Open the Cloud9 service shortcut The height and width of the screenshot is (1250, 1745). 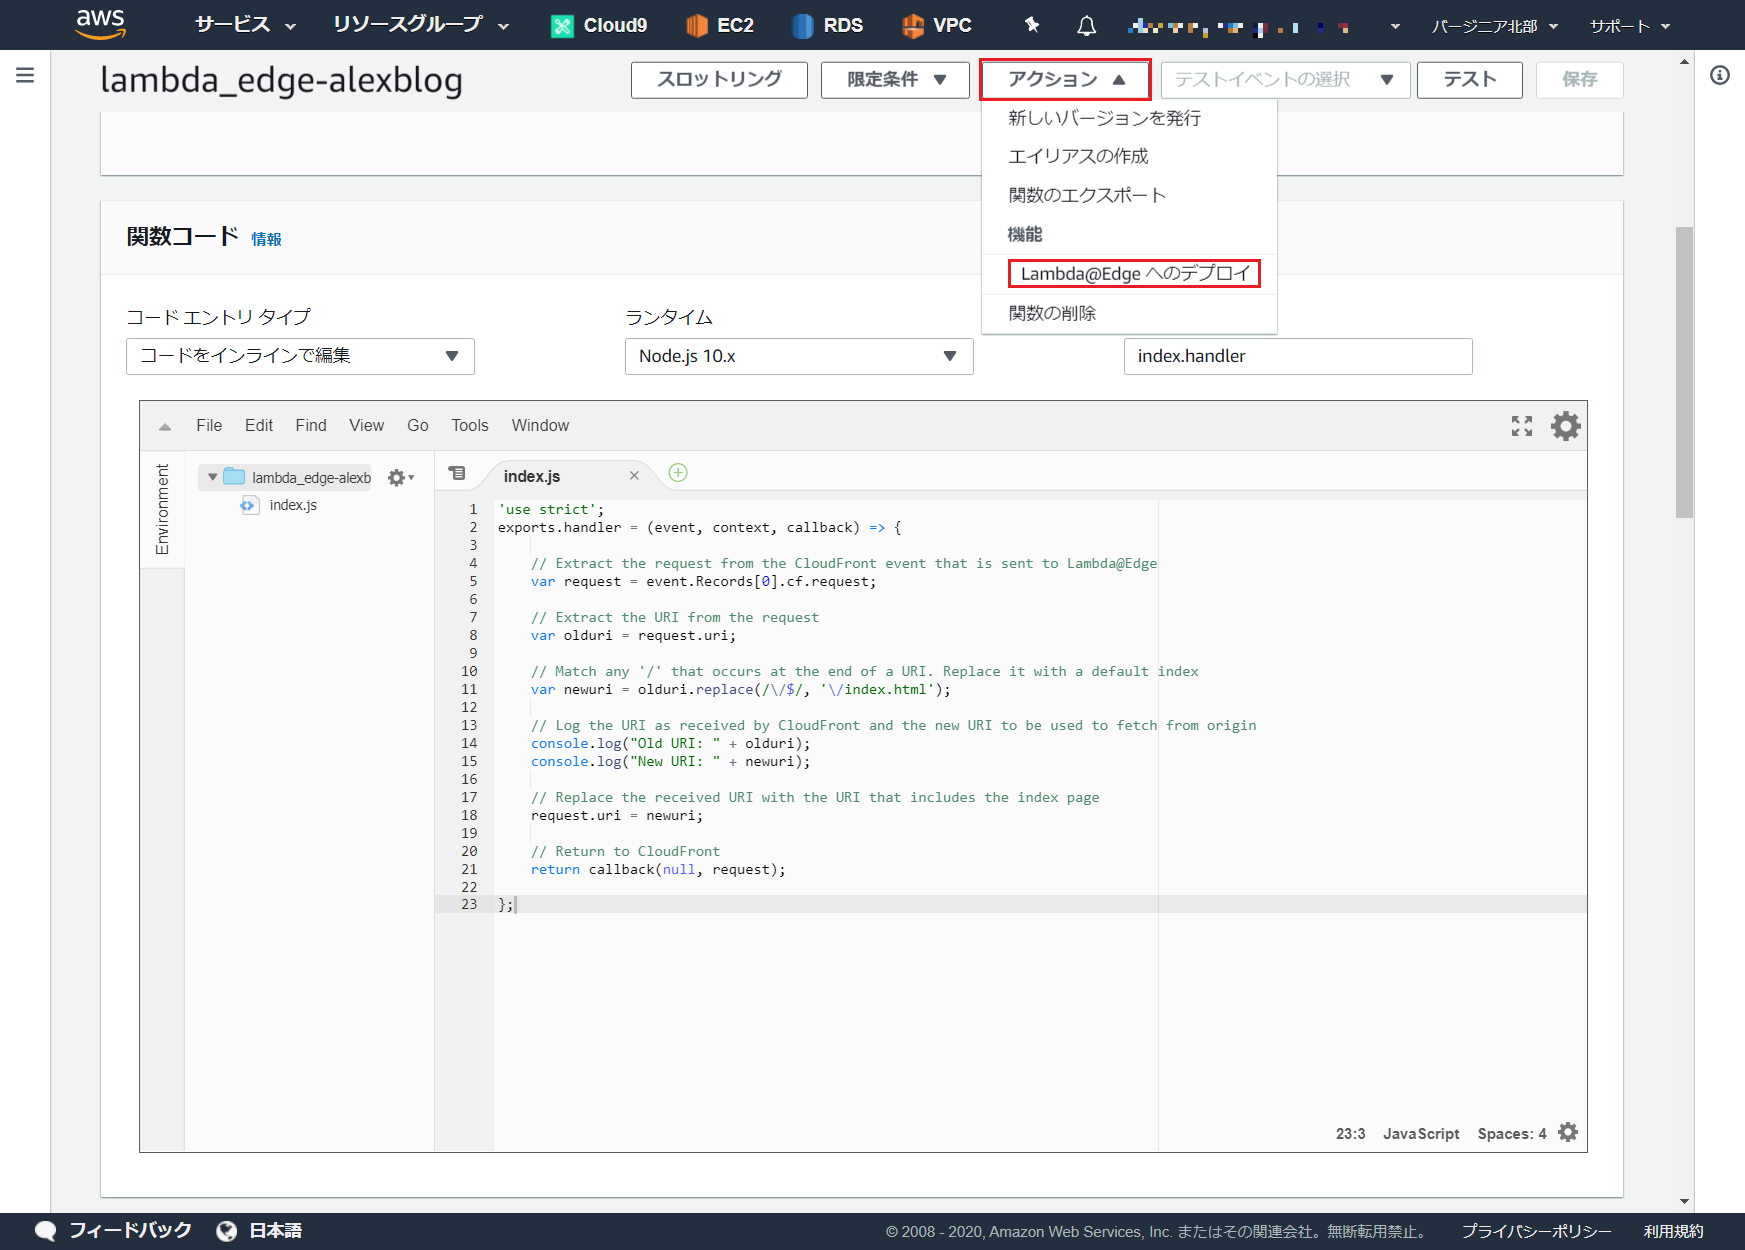point(599,25)
